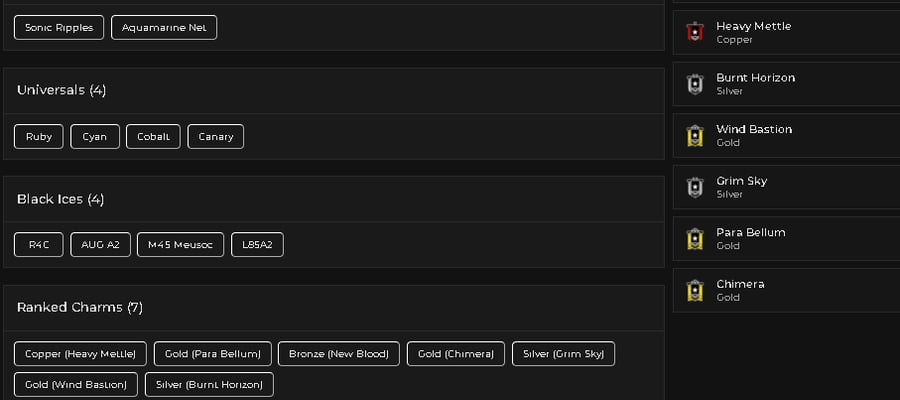The height and width of the screenshot is (400, 900).
Task: Click the Wind Bastion Gold charm icon
Action: pyautogui.click(x=695, y=135)
